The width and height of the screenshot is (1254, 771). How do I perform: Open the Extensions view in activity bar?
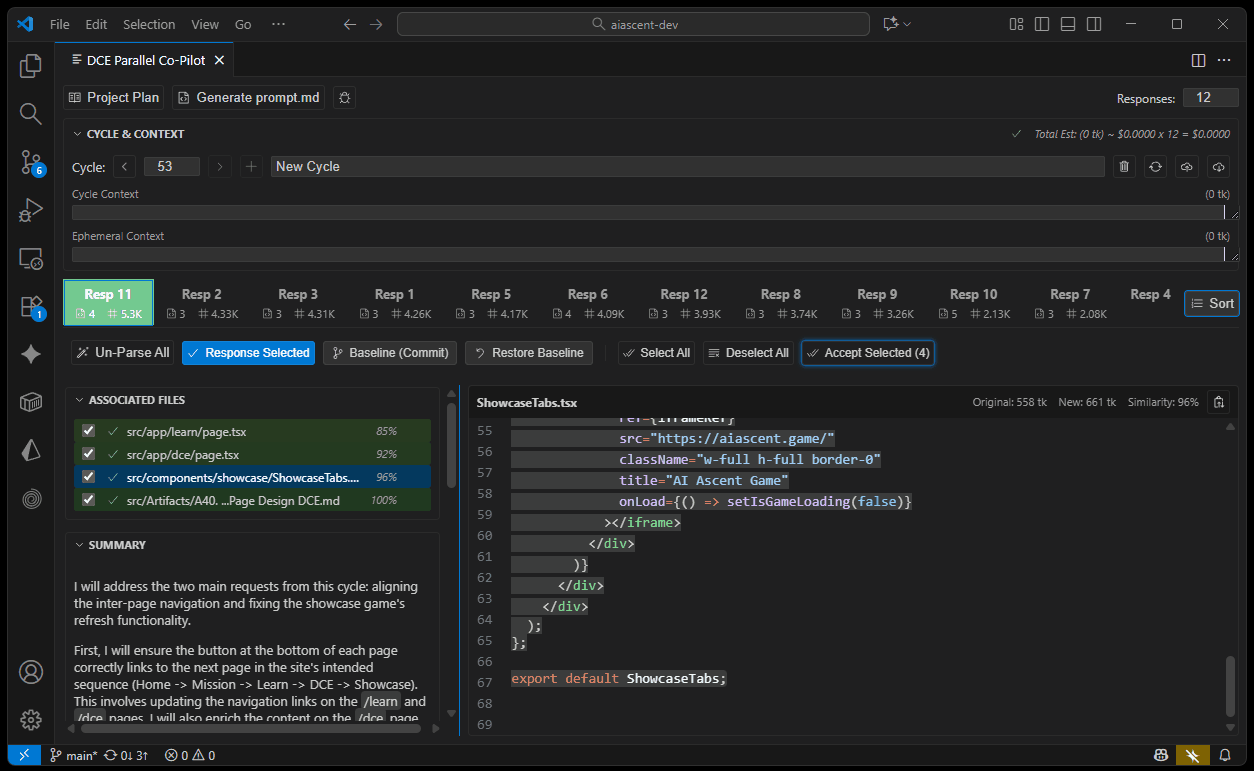[31, 306]
